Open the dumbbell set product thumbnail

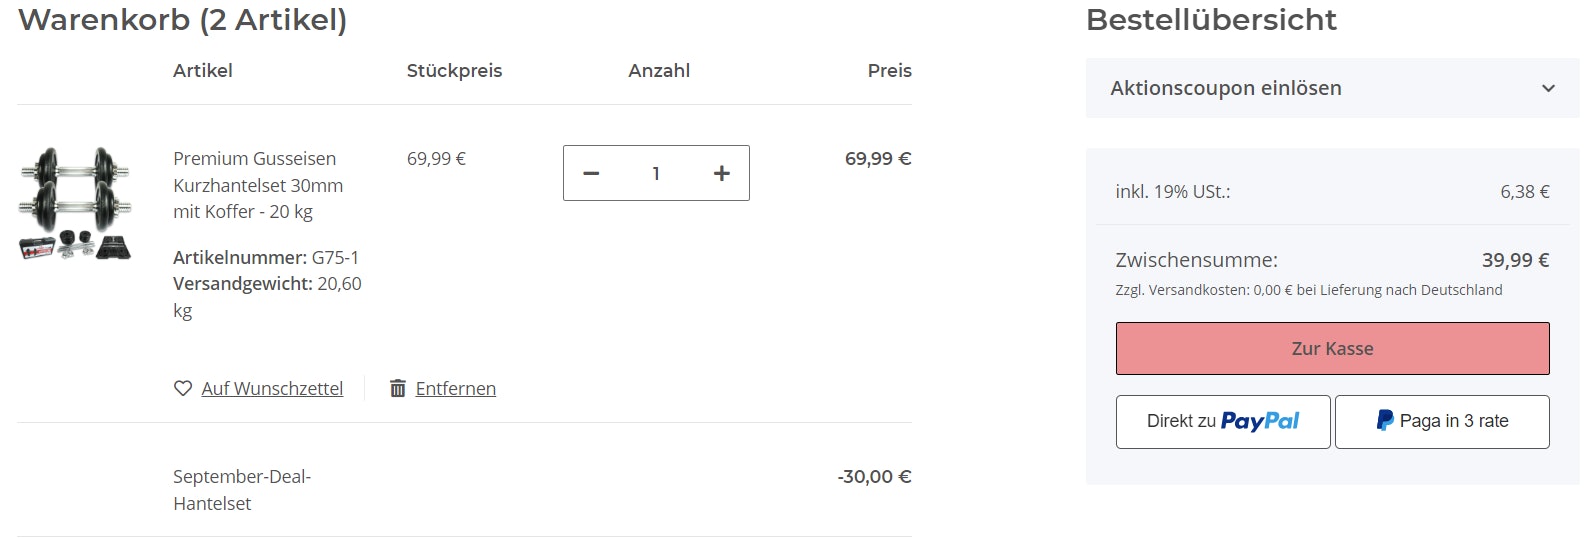[75, 204]
